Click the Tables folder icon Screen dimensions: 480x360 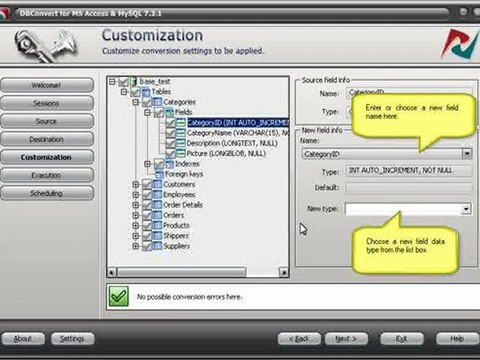(146, 92)
